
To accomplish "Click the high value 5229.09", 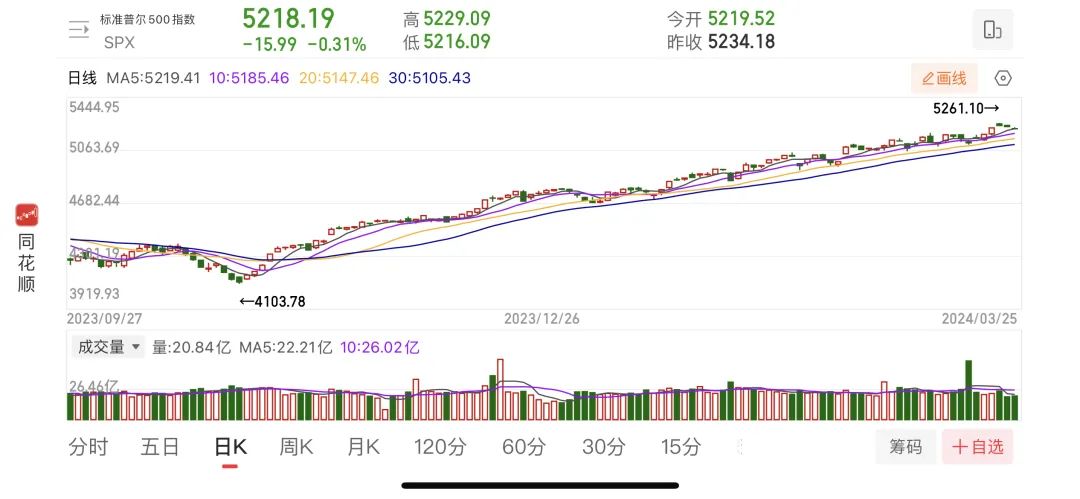I will coord(457,18).
